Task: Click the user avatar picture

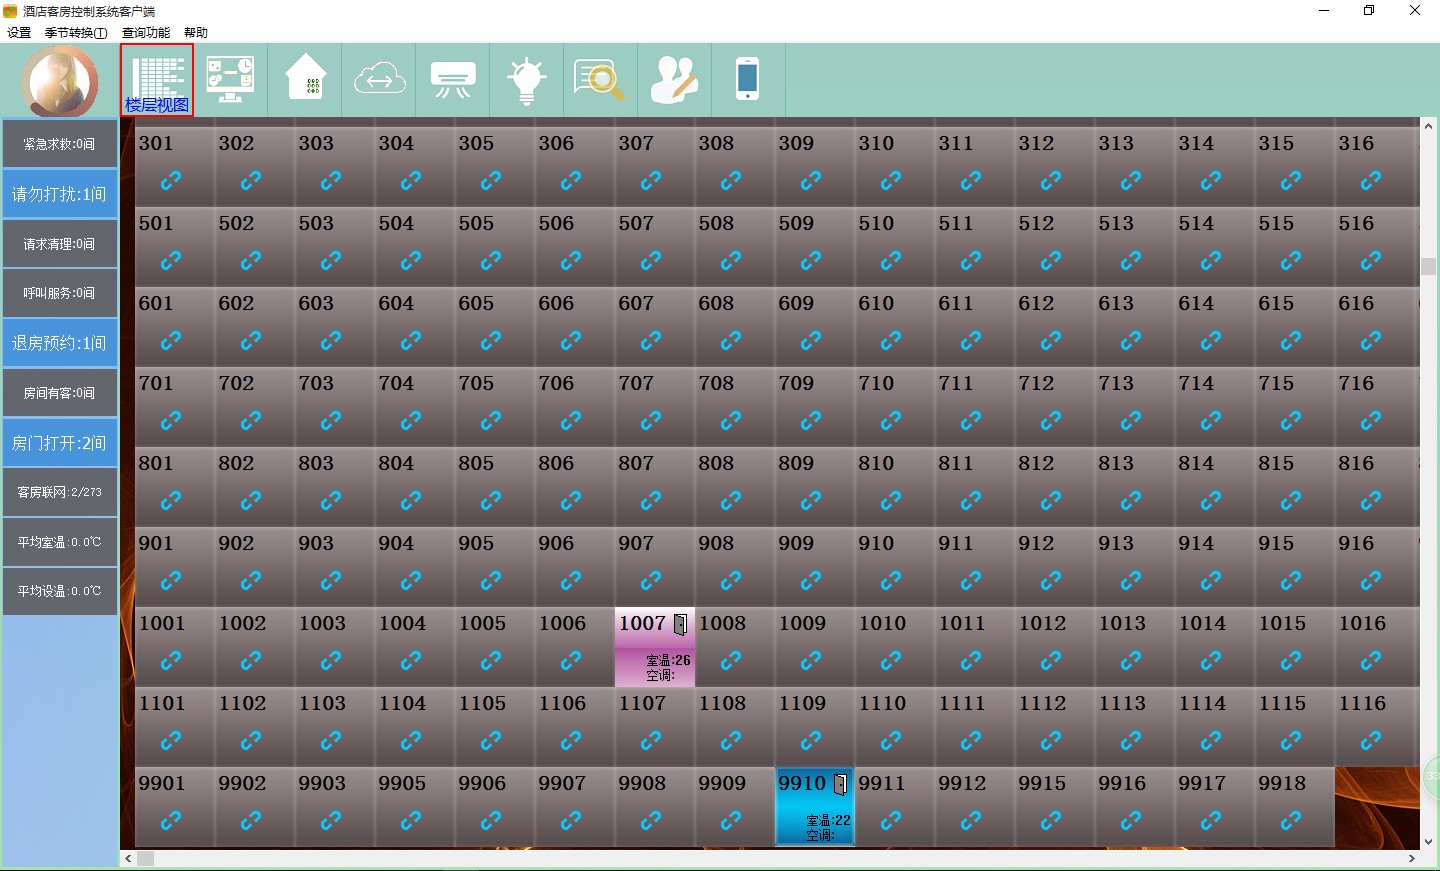Action: click(x=60, y=82)
